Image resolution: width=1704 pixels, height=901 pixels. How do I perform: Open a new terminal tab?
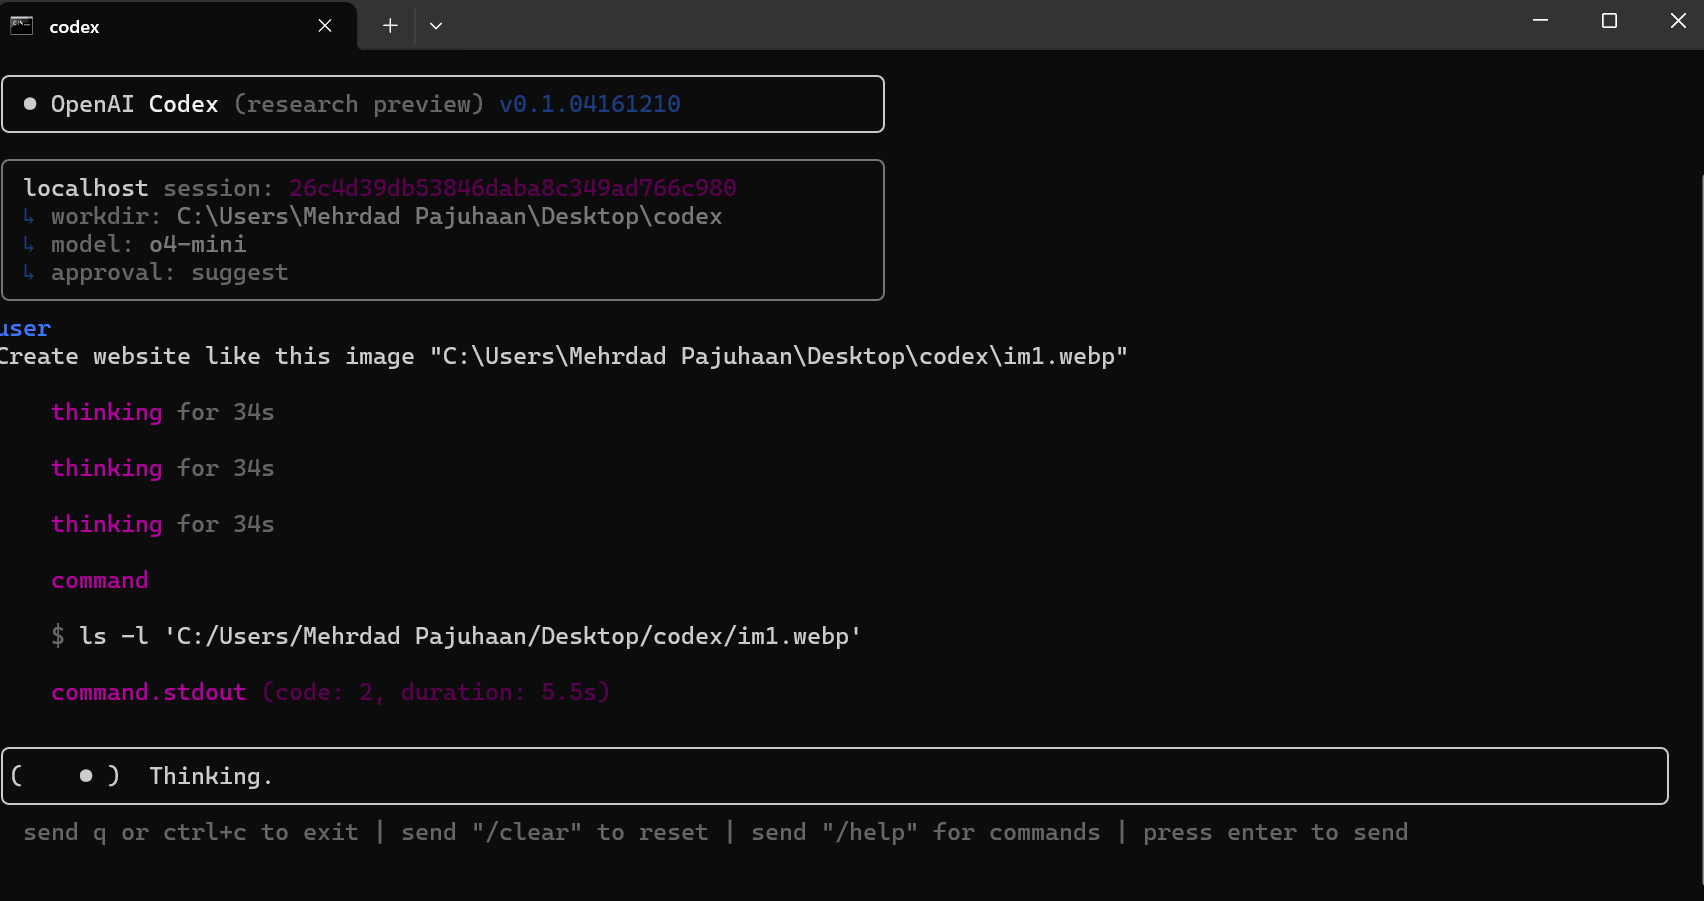pos(390,26)
